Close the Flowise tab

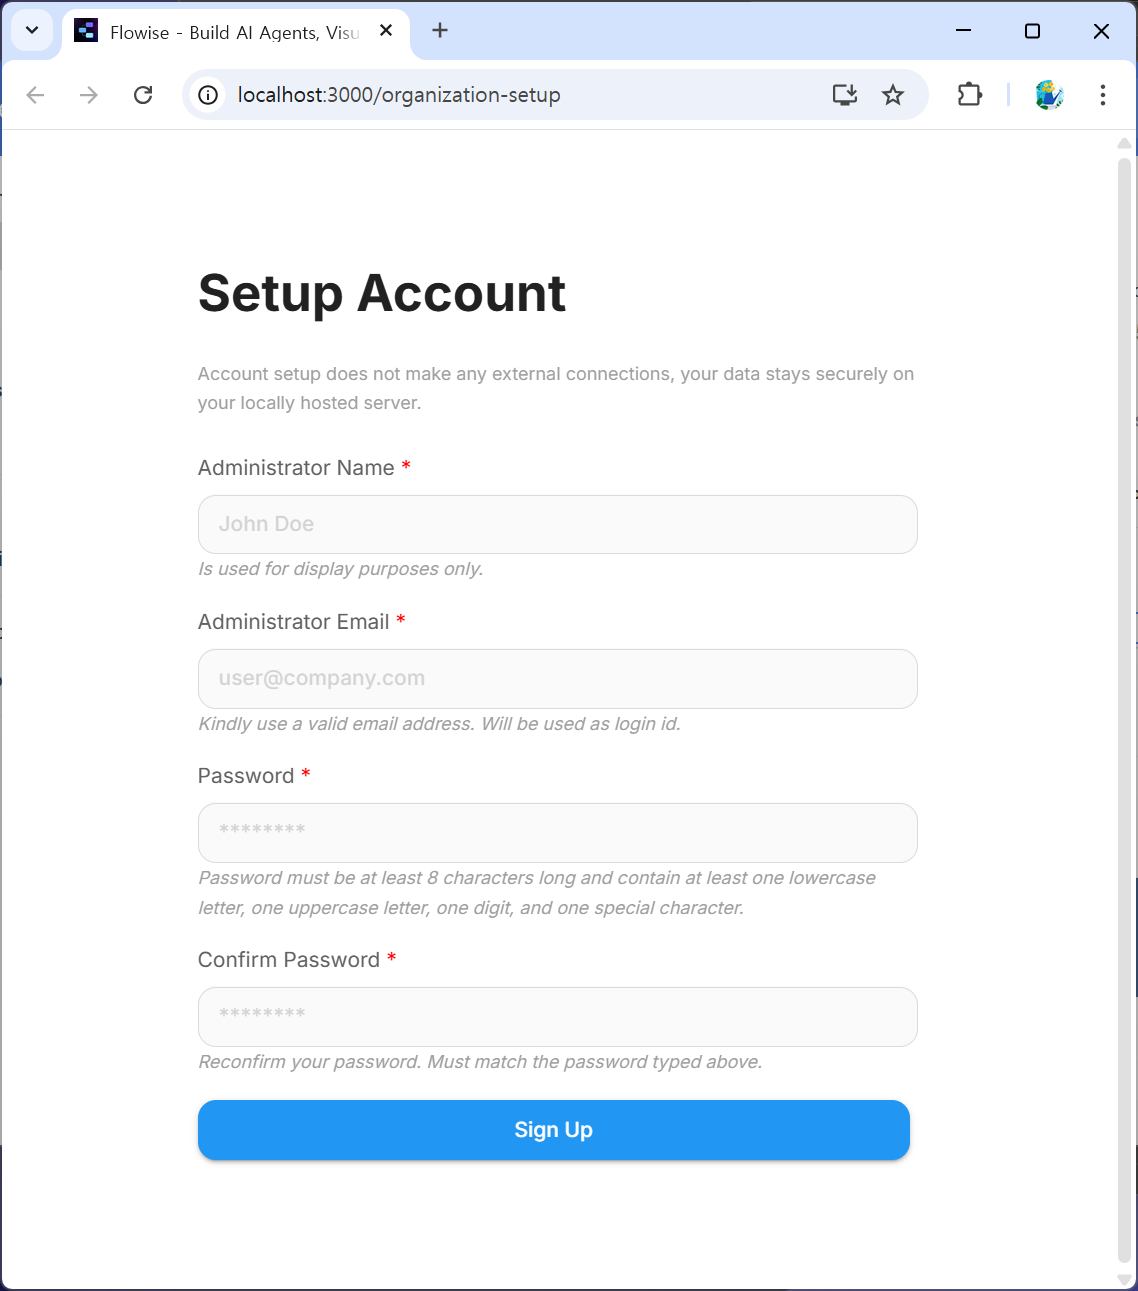[x=386, y=31]
